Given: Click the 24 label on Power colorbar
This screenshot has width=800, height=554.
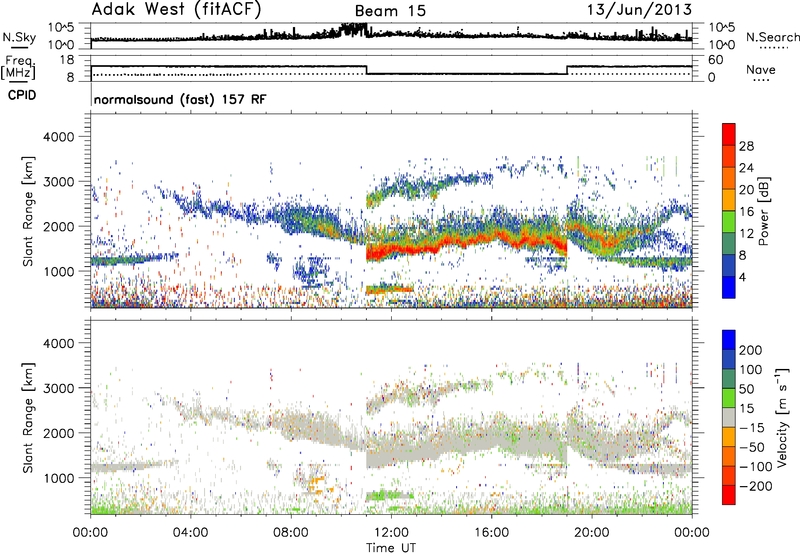Looking at the screenshot, I should click(746, 168).
